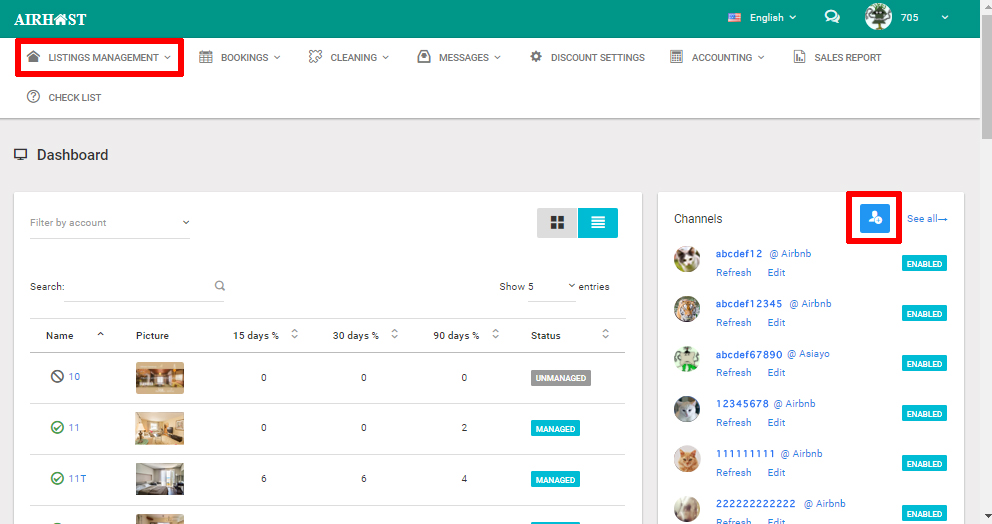
Task: Open the abcdef12 channel link
Action: [739, 254]
